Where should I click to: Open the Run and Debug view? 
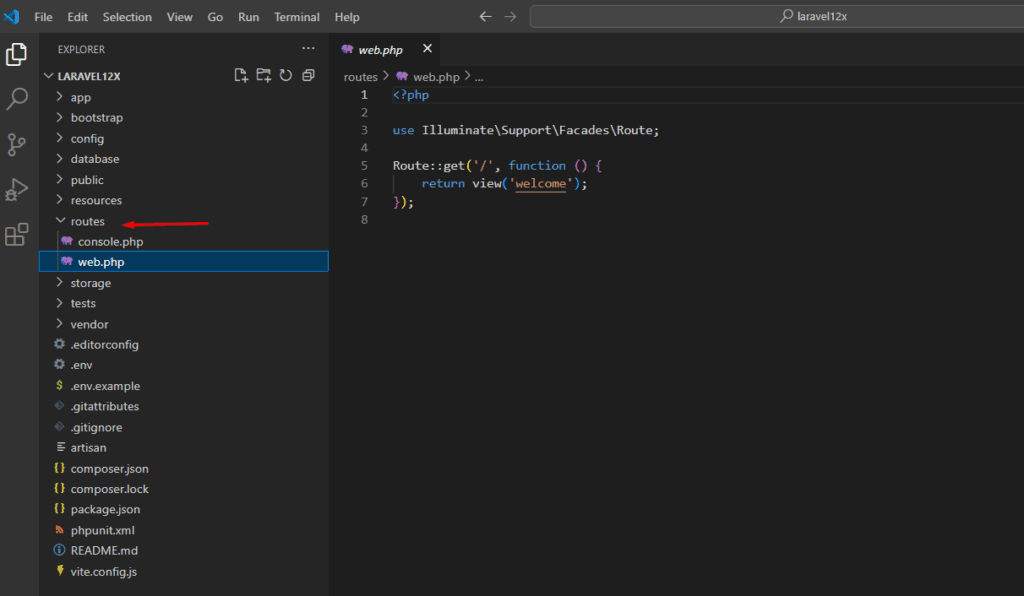(x=17, y=189)
